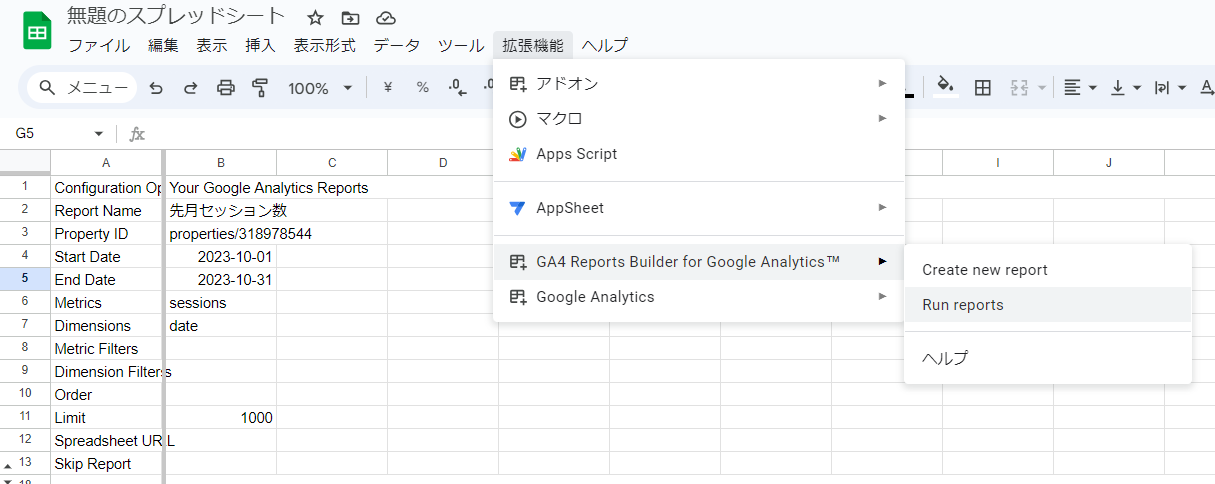Expand the アドオン submenu

click(699, 83)
